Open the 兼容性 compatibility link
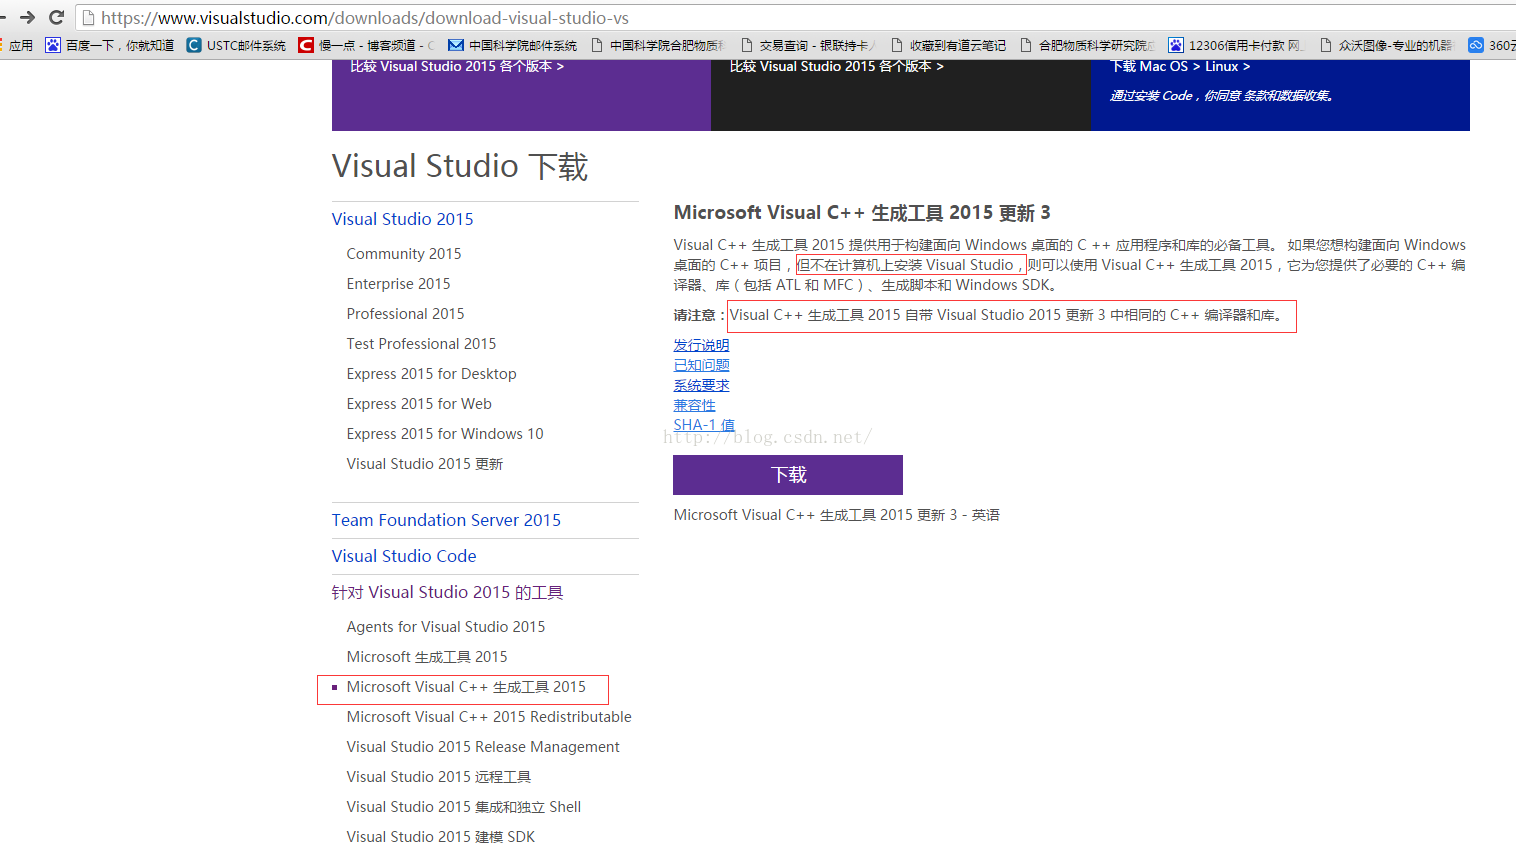This screenshot has height=853, width=1516. click(694, 405)
